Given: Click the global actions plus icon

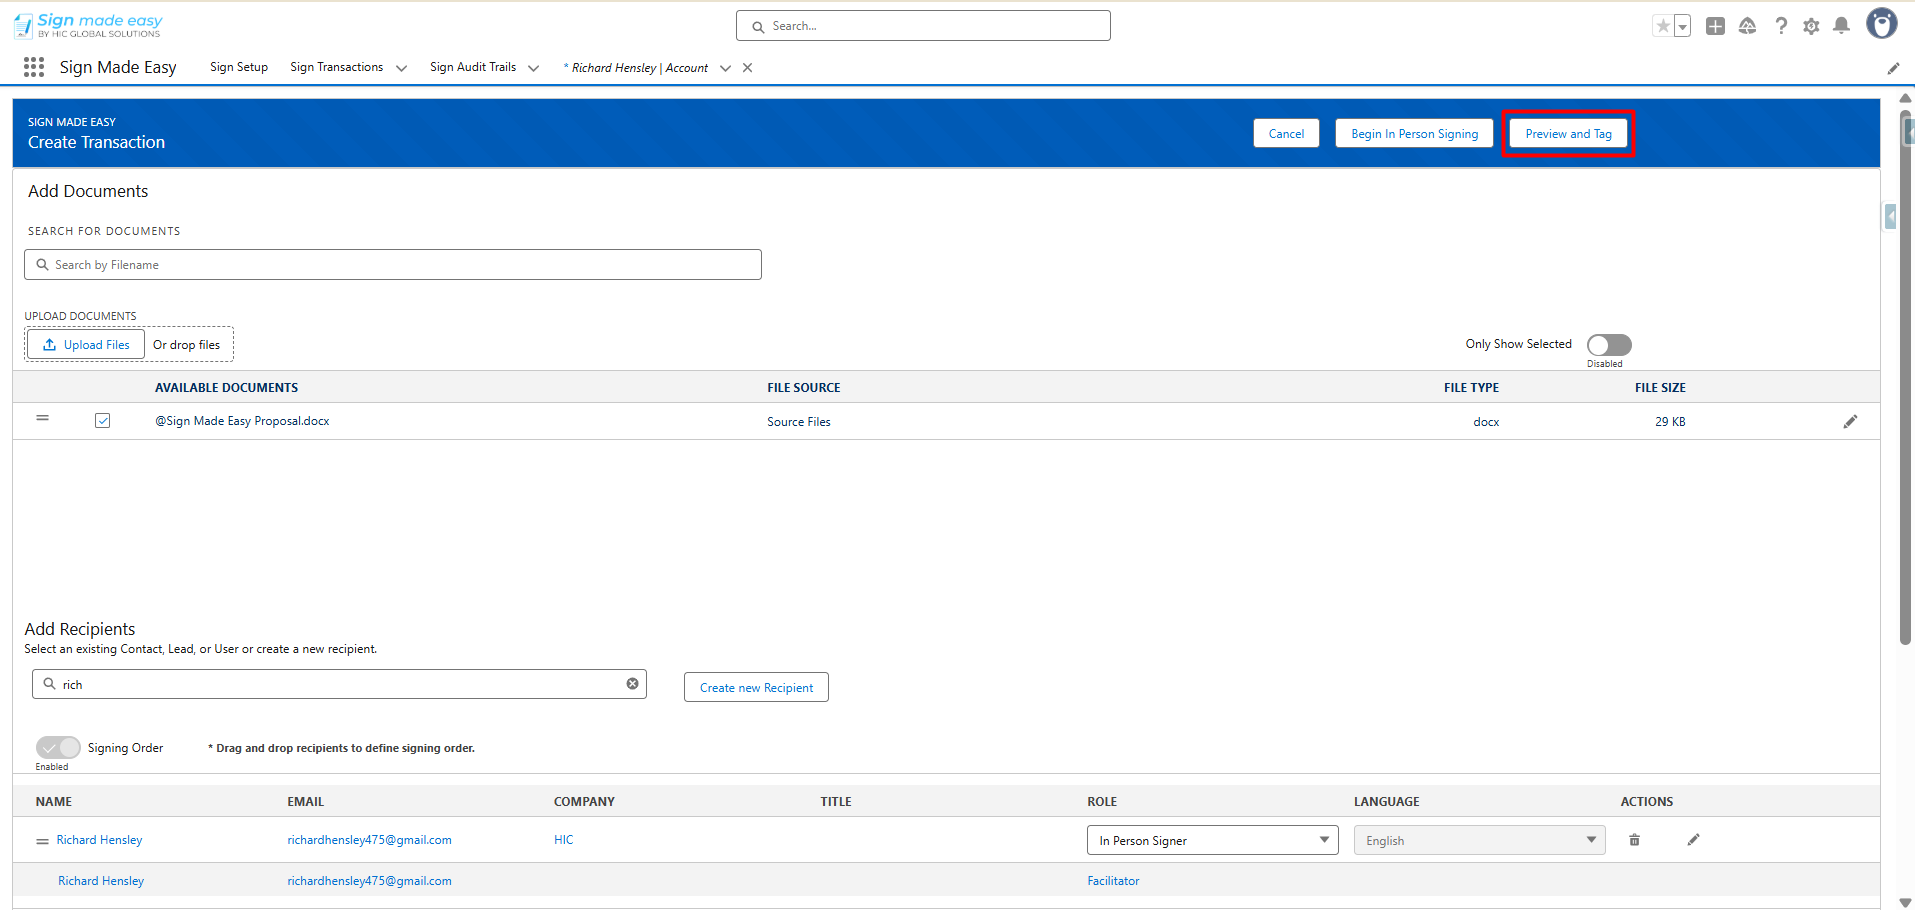Looking at the screenshot, I should click(1715, 26).
